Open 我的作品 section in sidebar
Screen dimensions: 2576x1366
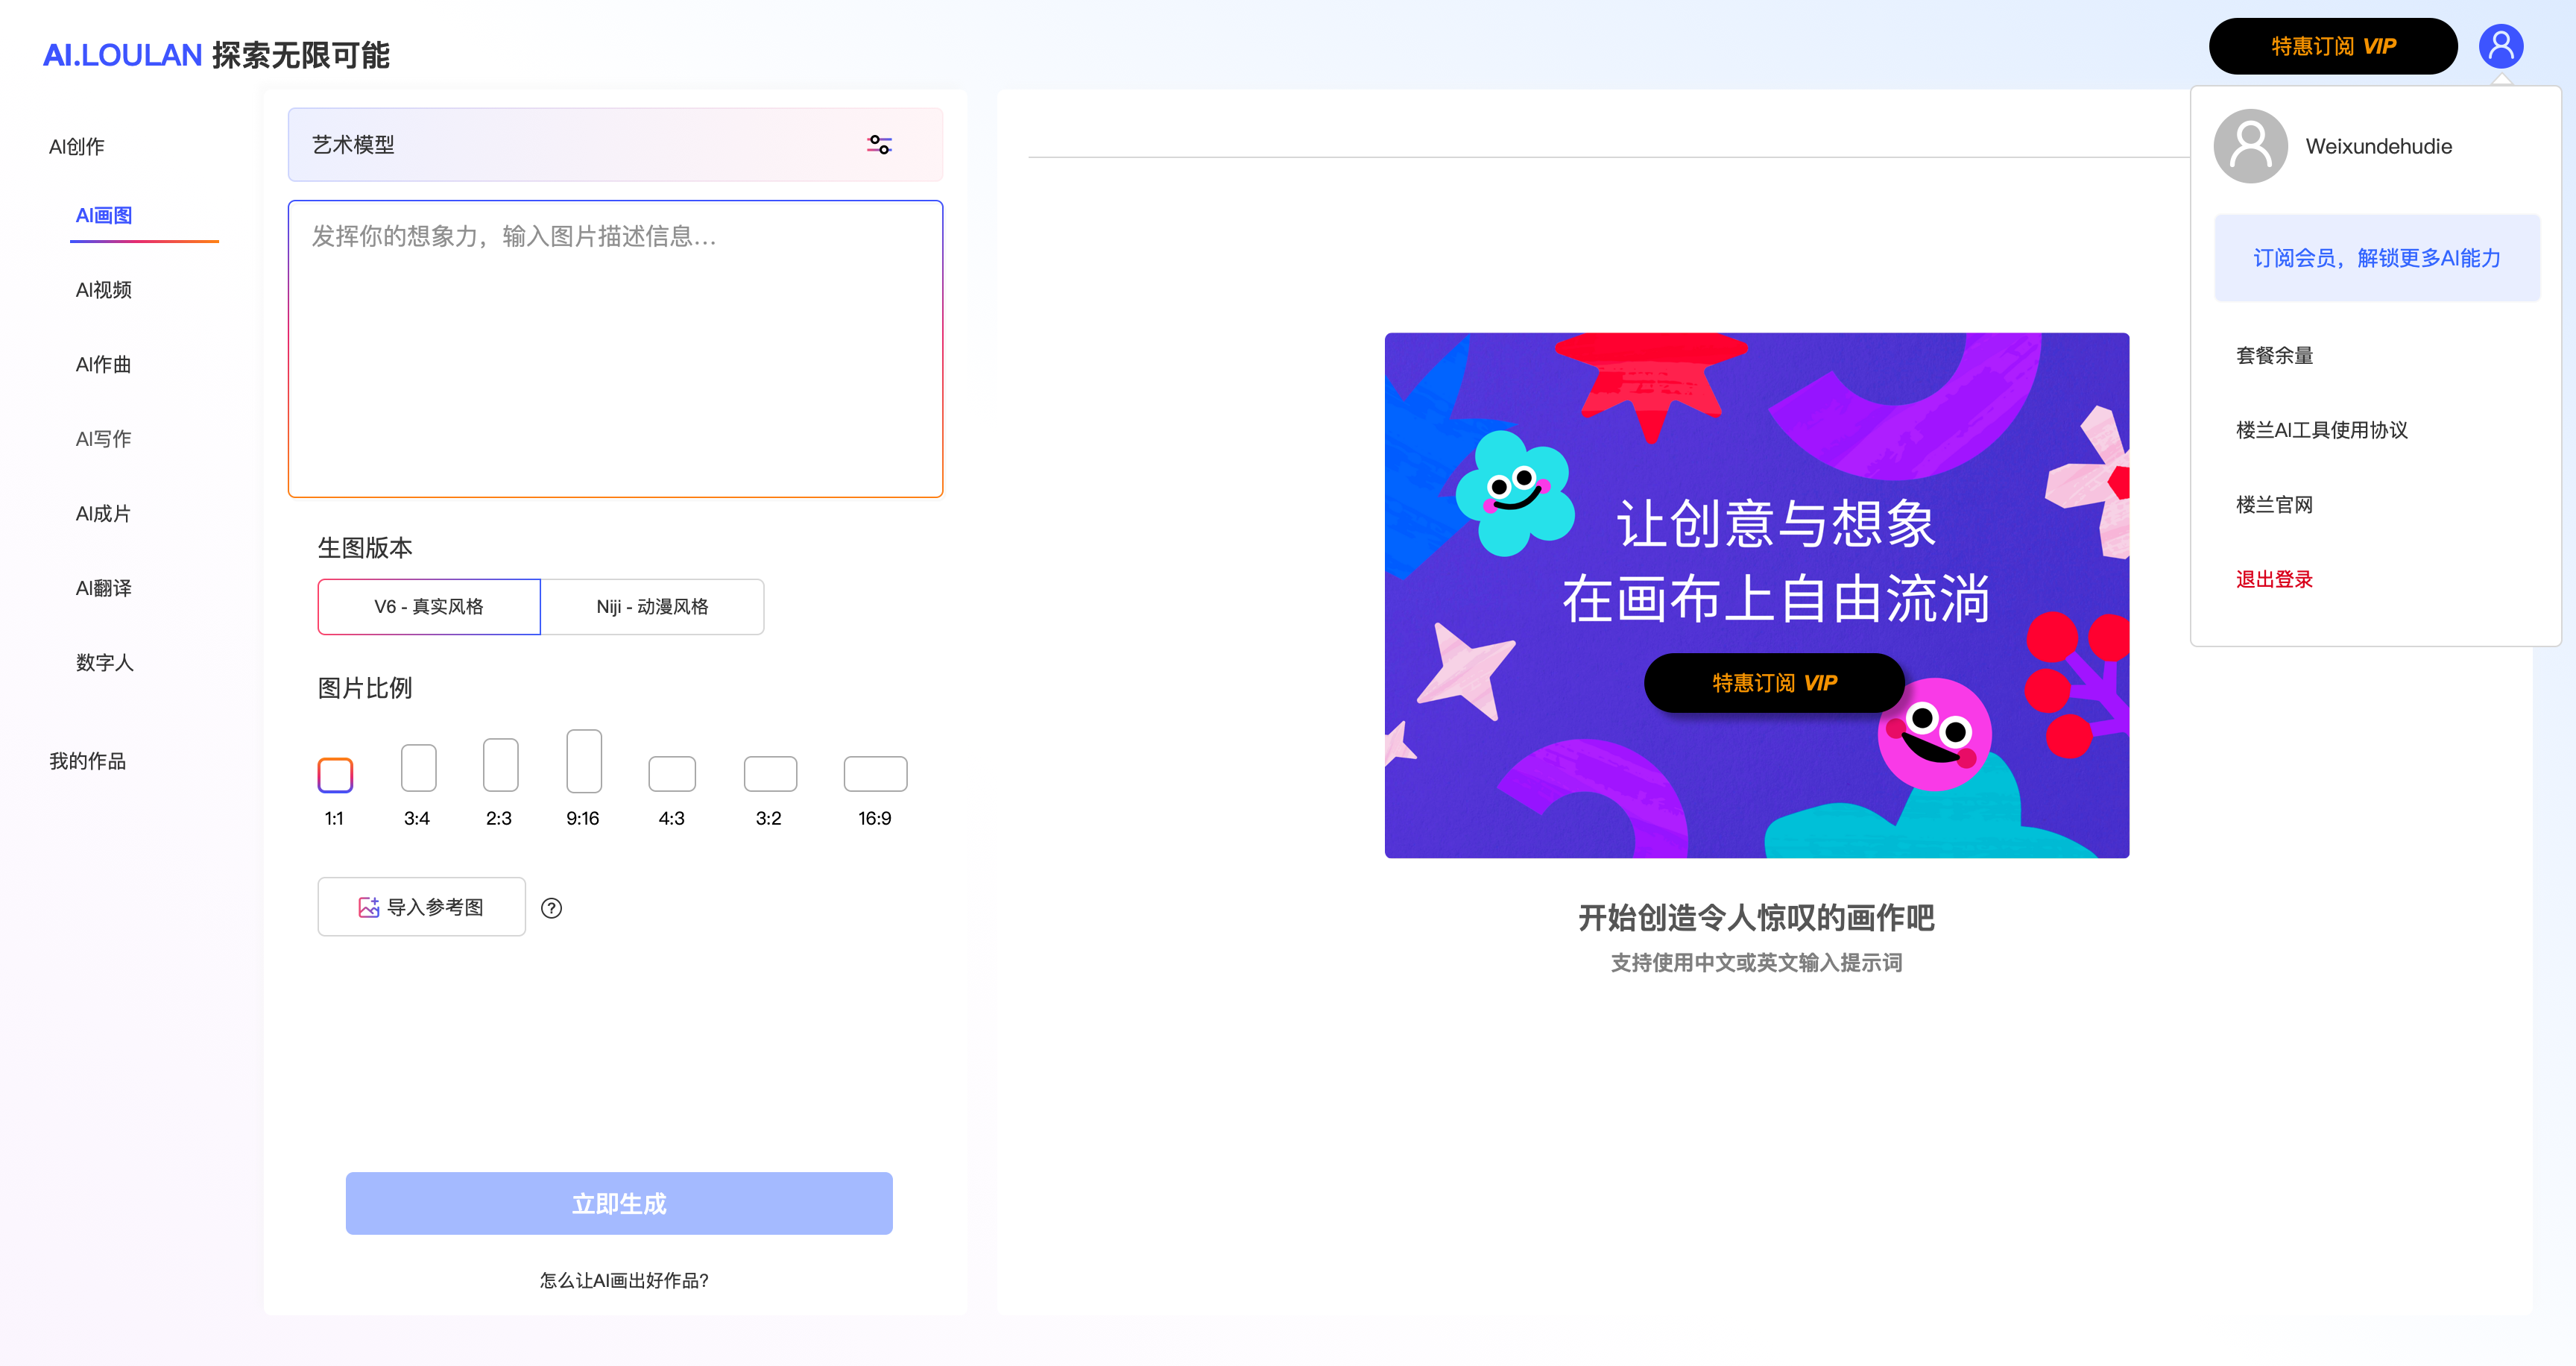(x=88, y=761)
